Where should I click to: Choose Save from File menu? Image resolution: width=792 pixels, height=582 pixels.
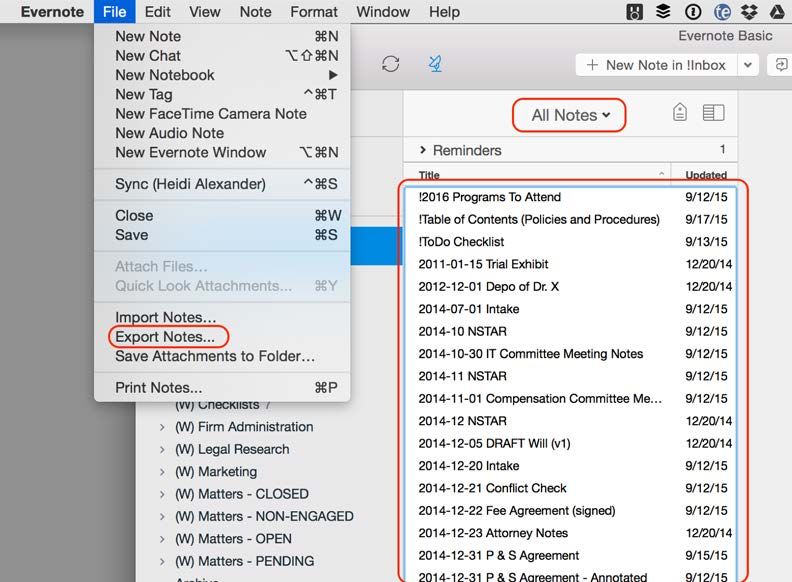point(222,235)
